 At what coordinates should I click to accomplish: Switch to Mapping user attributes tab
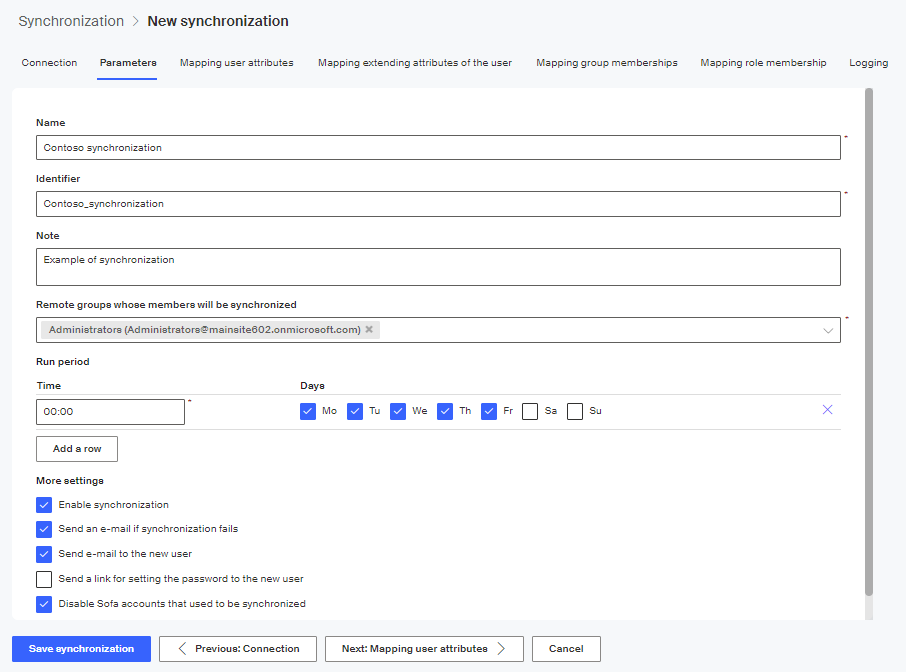click(x=237, y=63)
